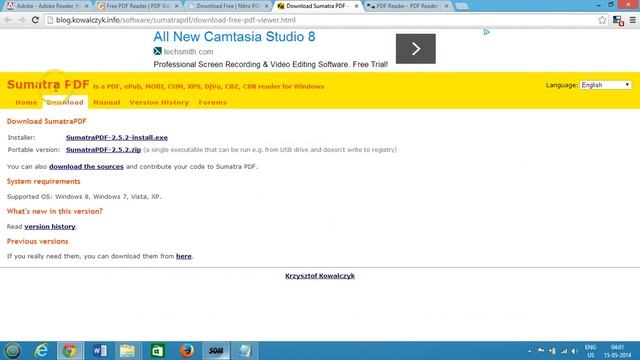This screenshot has height=360, width=640.
Task: Reload the page with the refresh icon
Action: pos(35,20)
